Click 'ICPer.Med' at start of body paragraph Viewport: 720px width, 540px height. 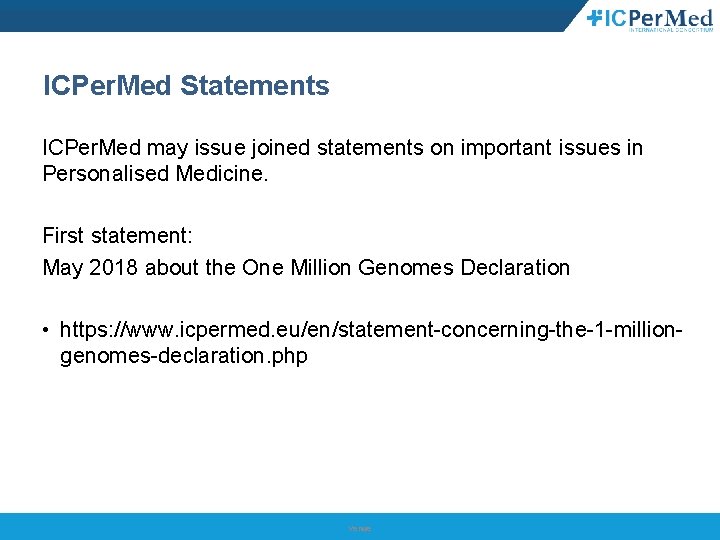pyautogui.click(x=92, y=148)
